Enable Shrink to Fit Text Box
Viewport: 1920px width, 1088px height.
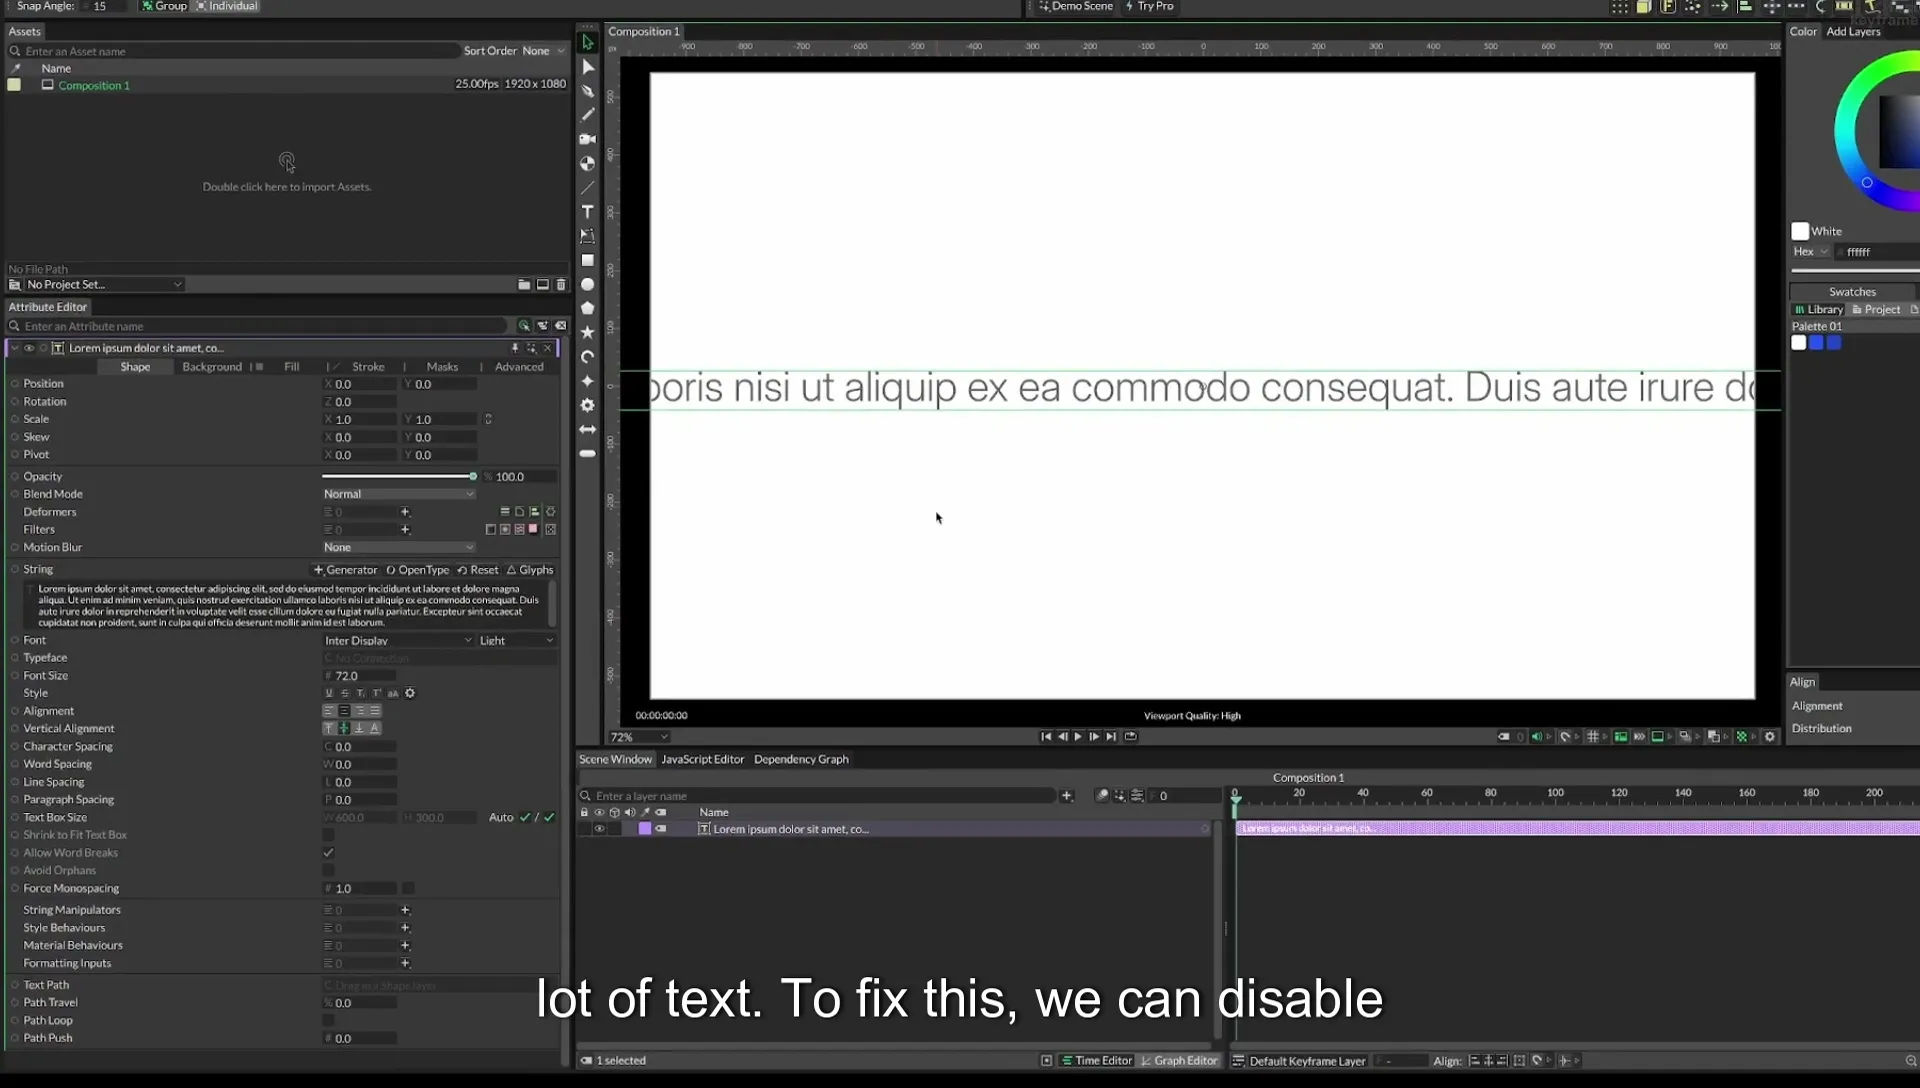tap(328, 835)
